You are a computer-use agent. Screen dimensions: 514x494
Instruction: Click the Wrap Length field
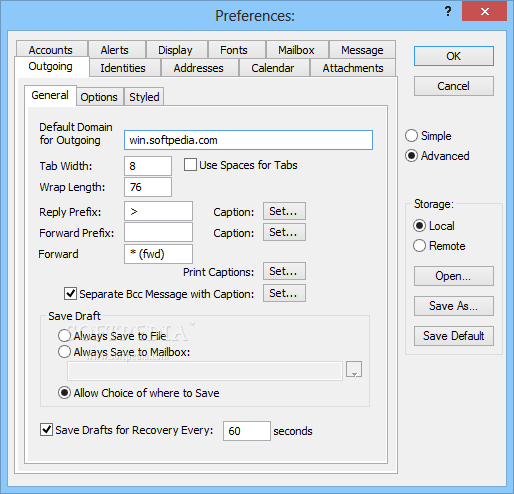[x=148, y=187]
